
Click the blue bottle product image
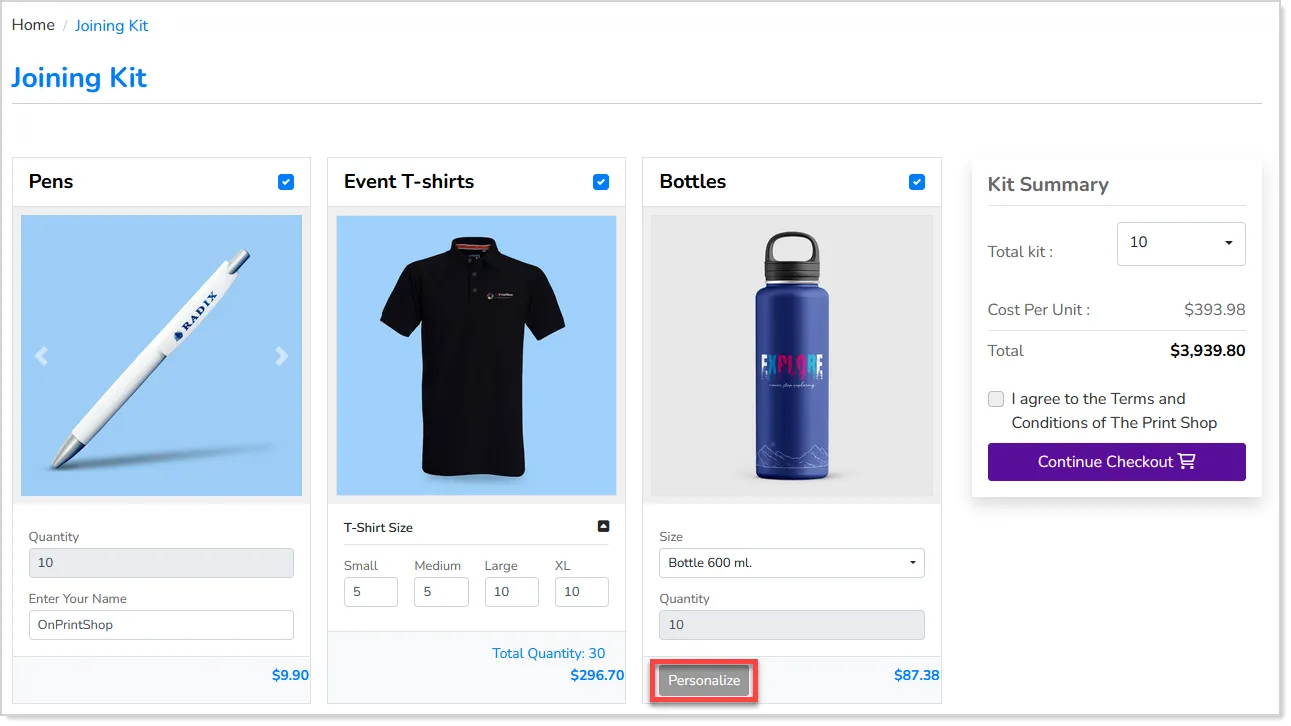point(792,356)
